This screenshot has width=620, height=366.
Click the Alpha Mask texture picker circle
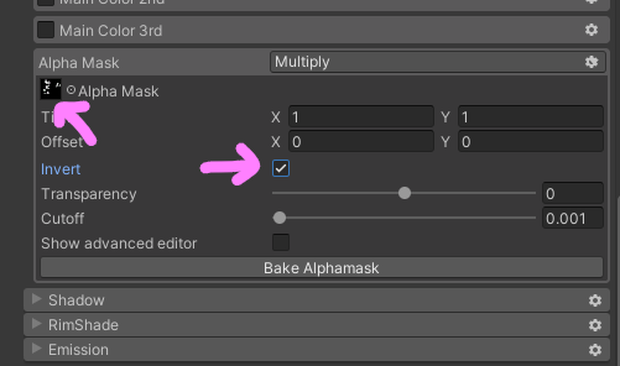click(71, 90)
